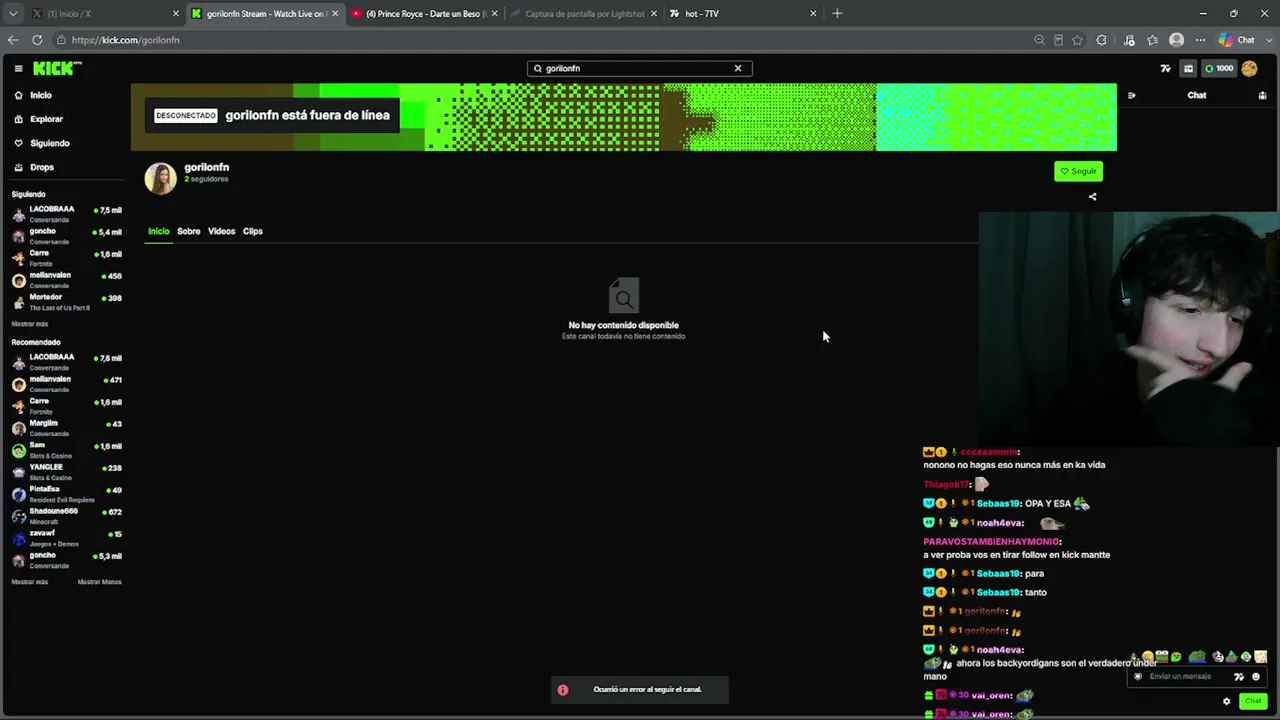Switch to the Videos tab

coord(221,231)
